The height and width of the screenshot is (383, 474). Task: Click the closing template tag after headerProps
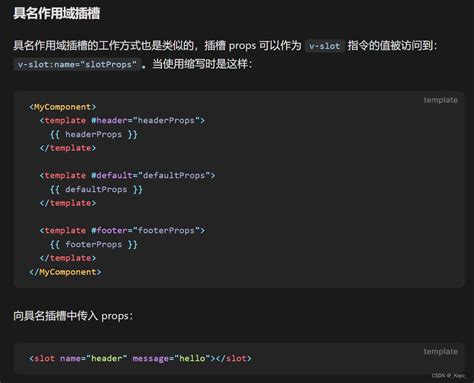[68, 148]
